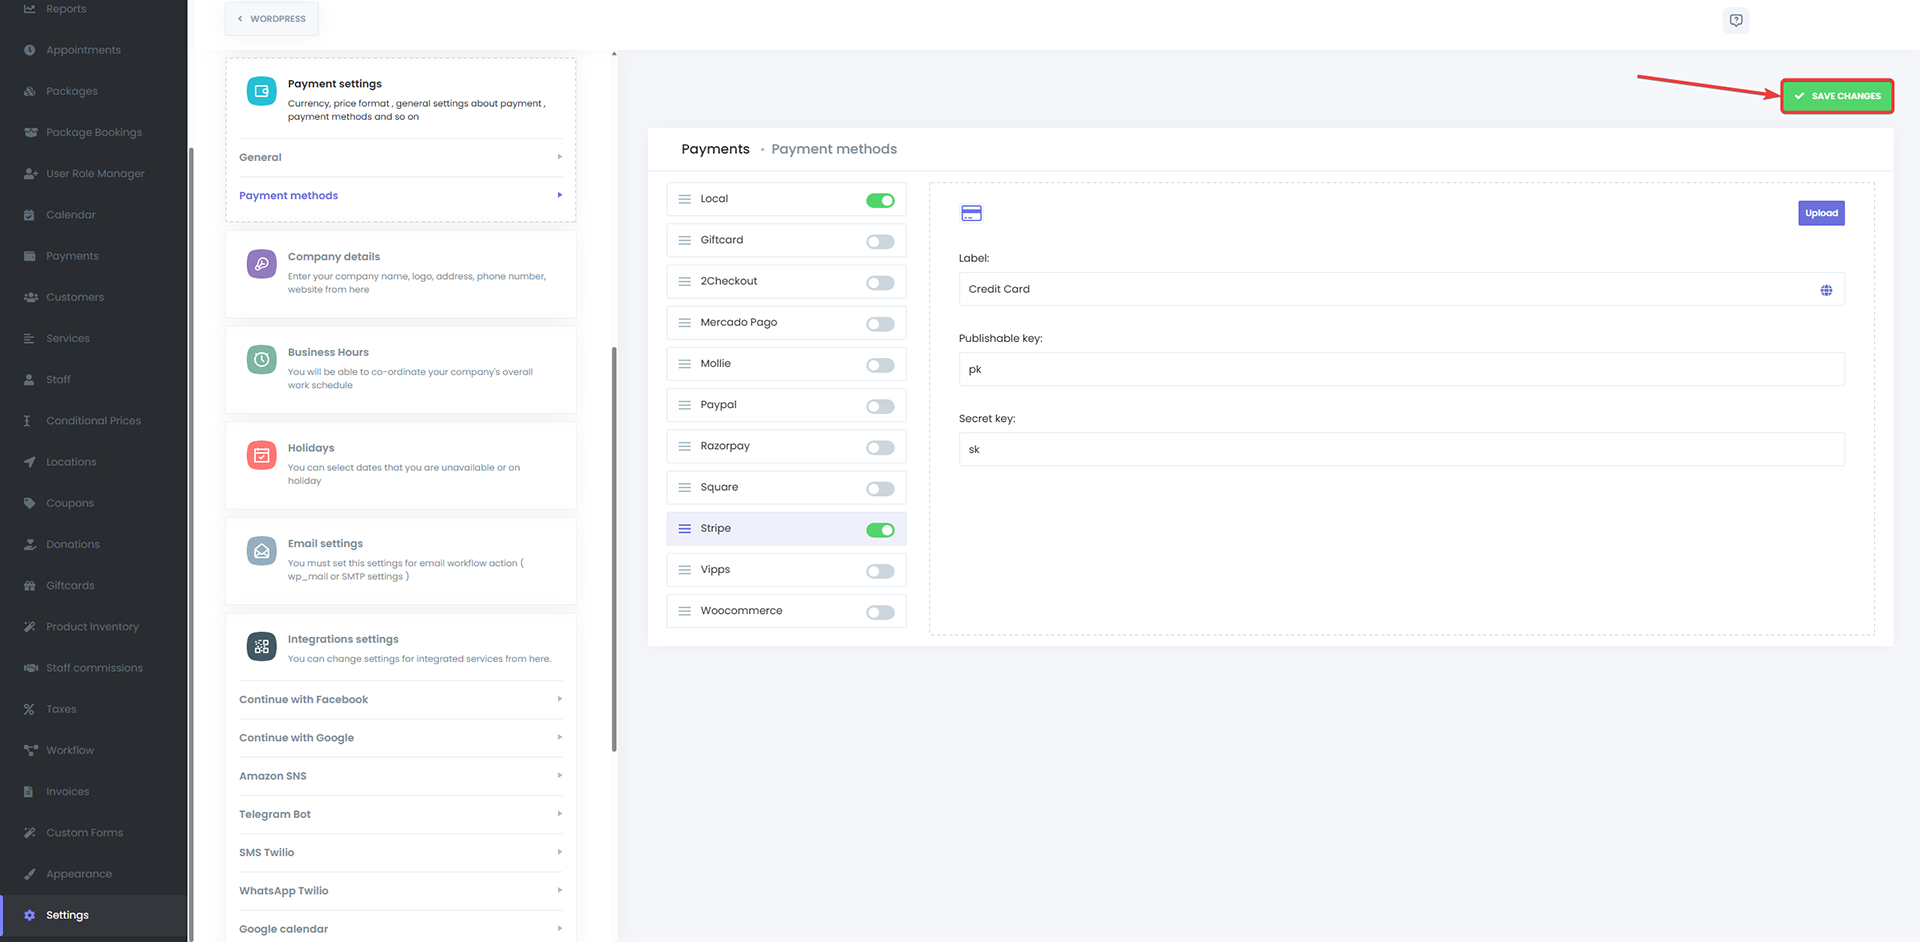Click the Save Changes button
Viewport: 1920px width, 942px height.
tap(1837, 96)
